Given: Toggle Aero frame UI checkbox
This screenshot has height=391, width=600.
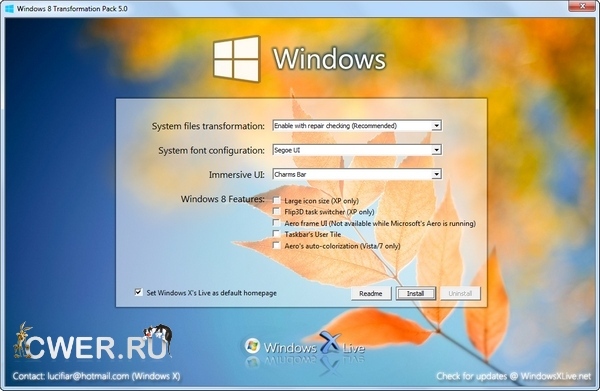Looking at the screenshot, I should click(x=276, y=222).
